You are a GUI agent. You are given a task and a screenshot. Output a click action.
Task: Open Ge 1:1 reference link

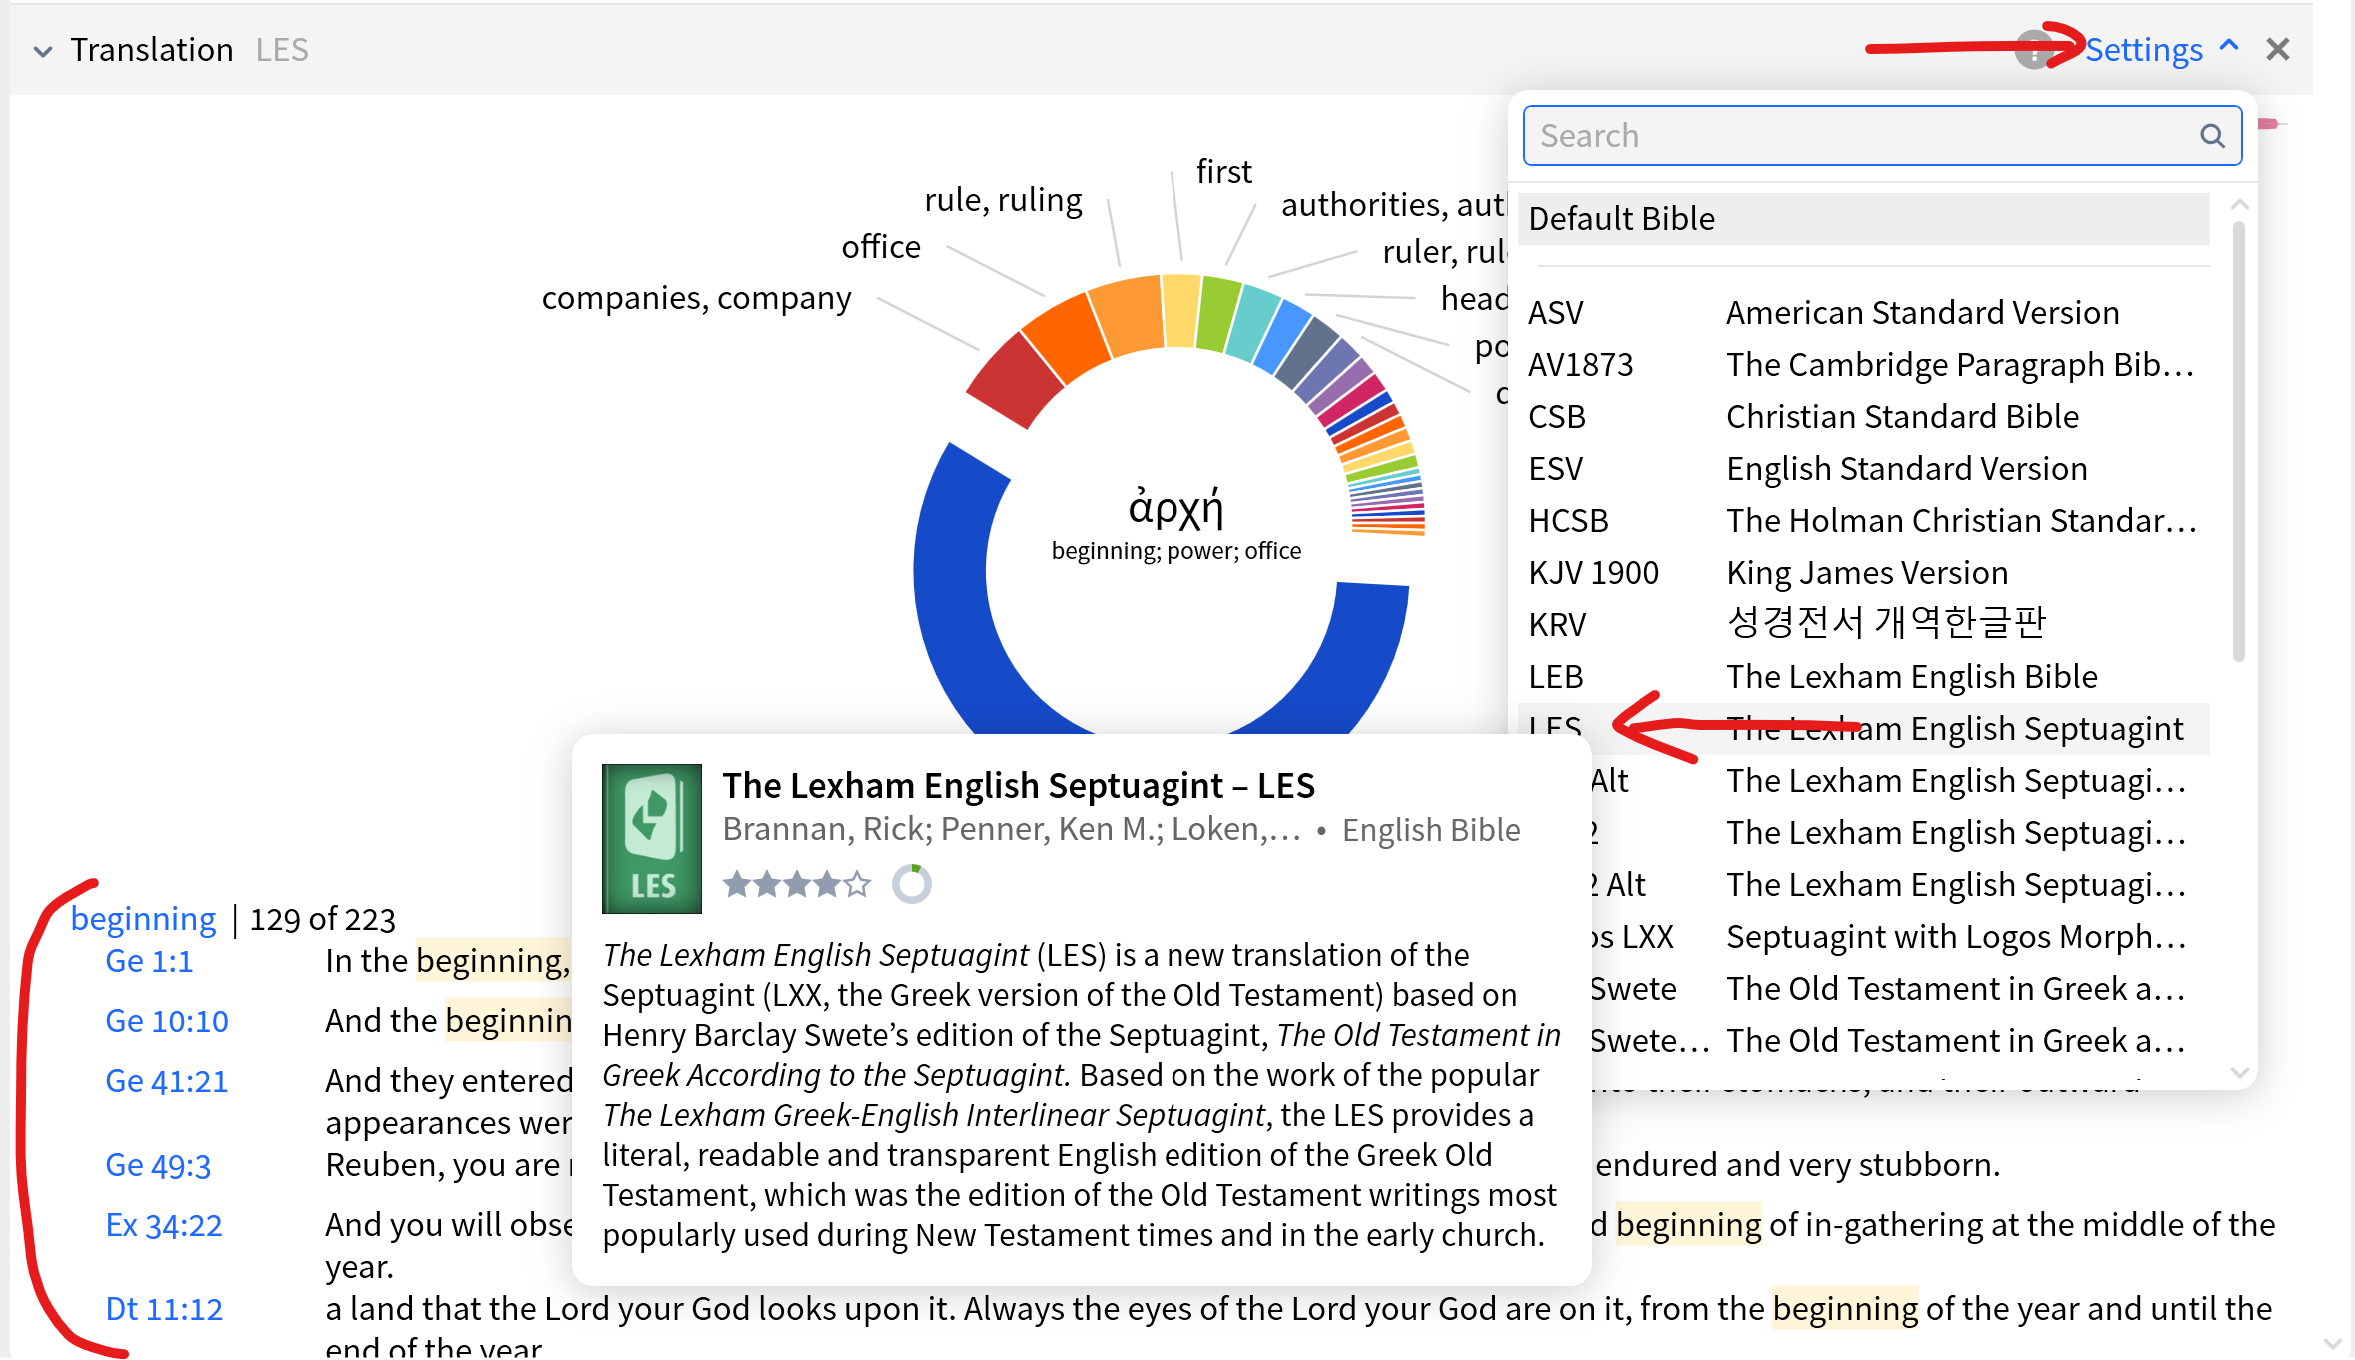pos(149,961)
